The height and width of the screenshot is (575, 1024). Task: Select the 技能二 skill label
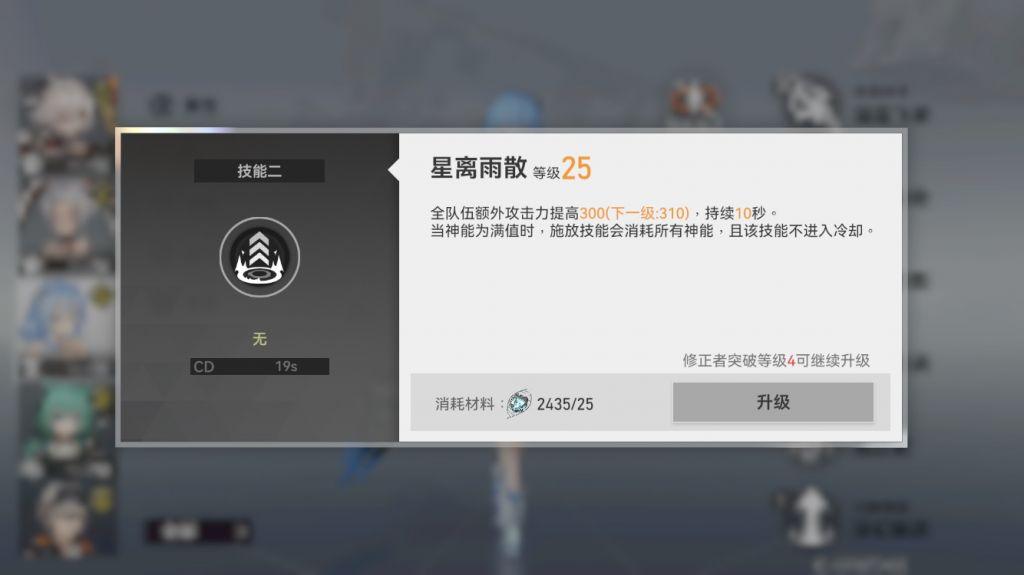point(259,171)
